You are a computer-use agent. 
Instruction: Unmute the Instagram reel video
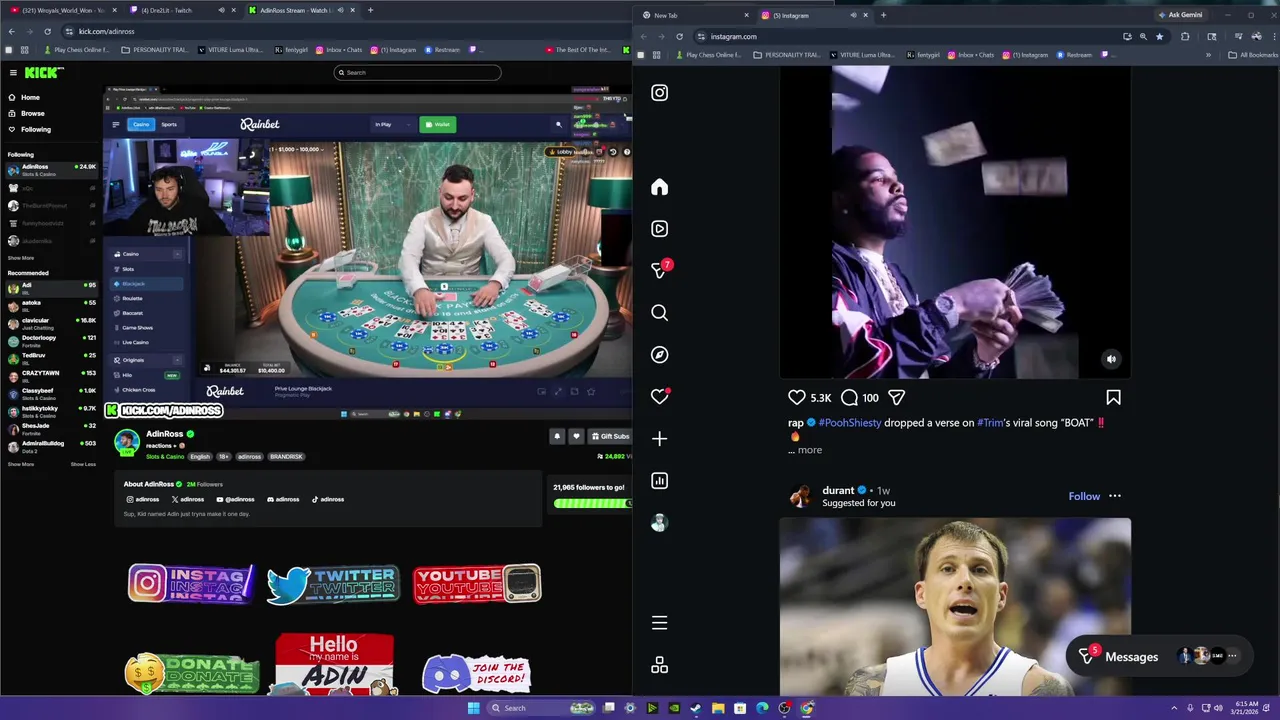(x=1111, y=359)
